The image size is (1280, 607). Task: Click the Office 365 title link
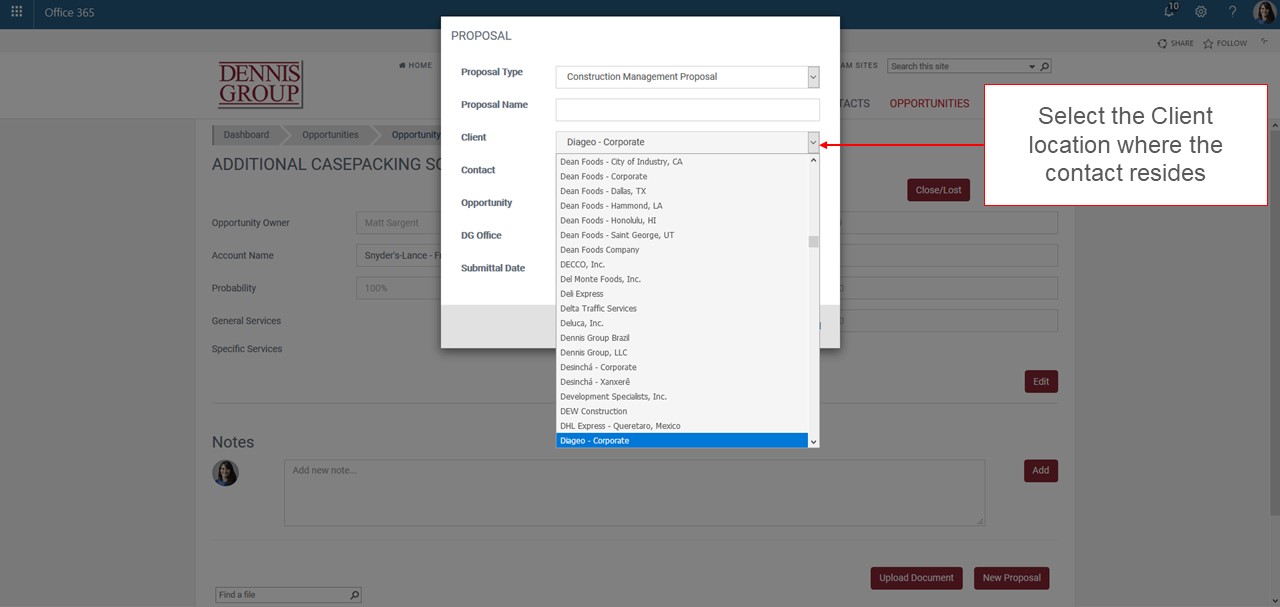pos(69,13)
